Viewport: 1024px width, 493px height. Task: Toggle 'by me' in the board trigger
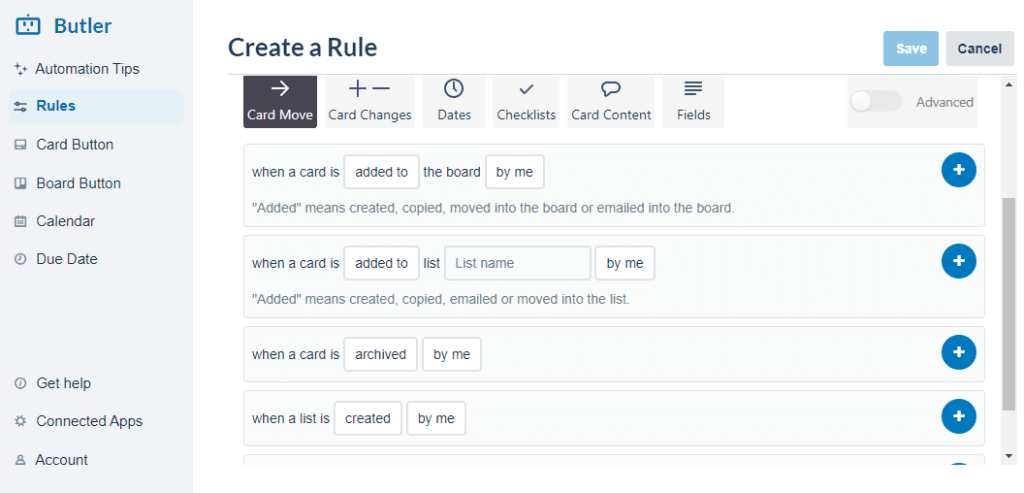pos(515,172)
